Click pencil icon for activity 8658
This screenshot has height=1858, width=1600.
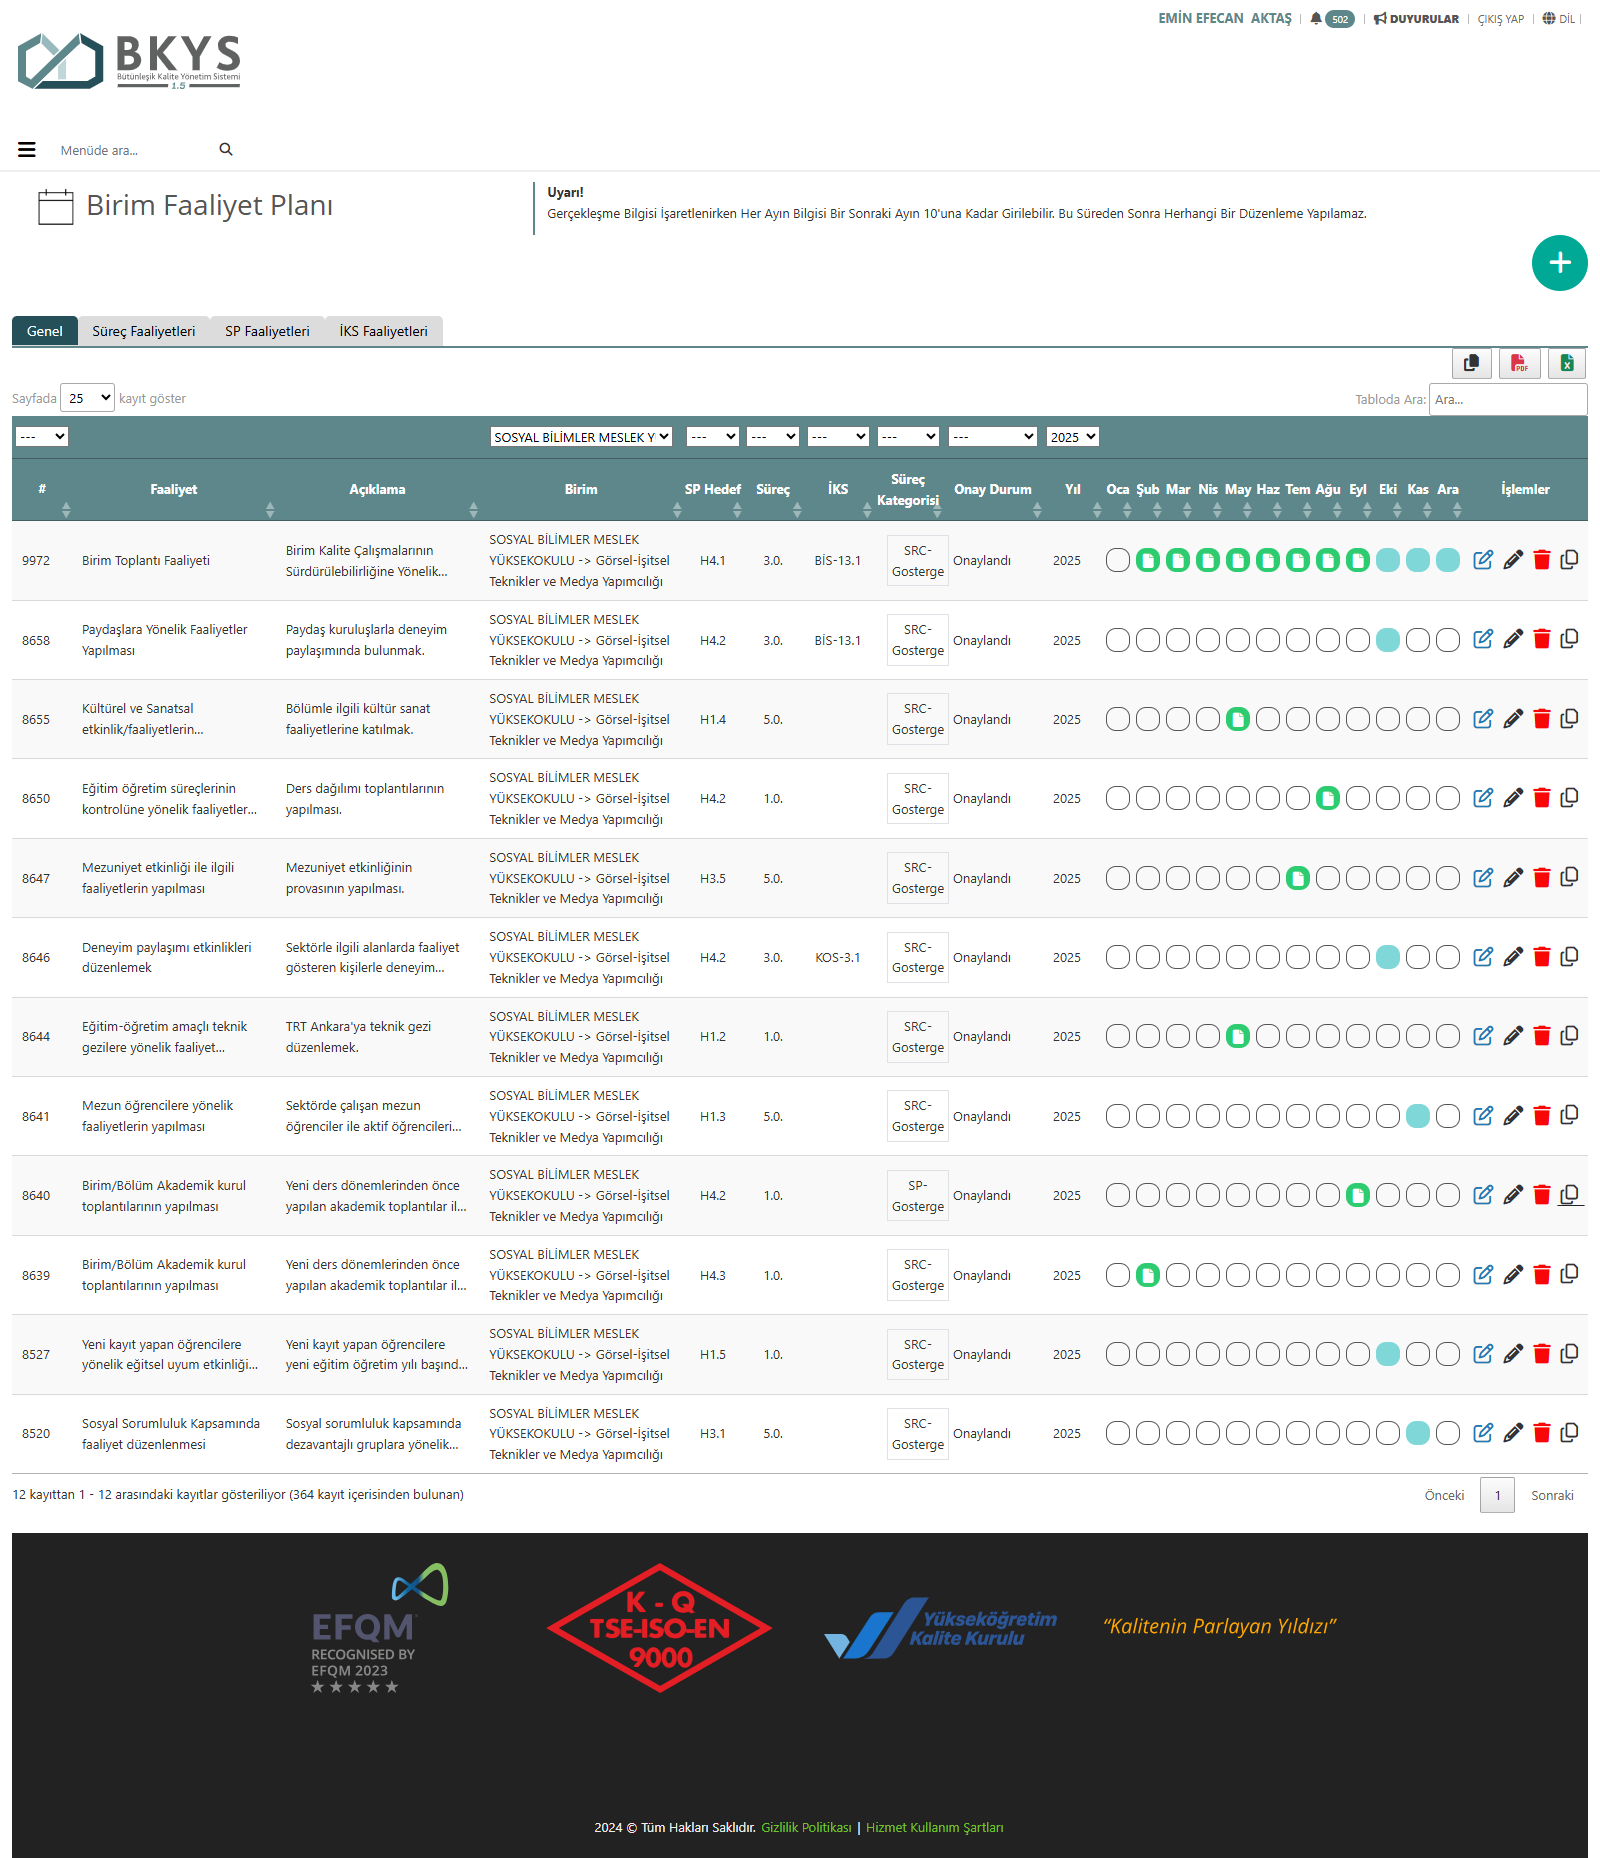click(x=1513, y=639)
